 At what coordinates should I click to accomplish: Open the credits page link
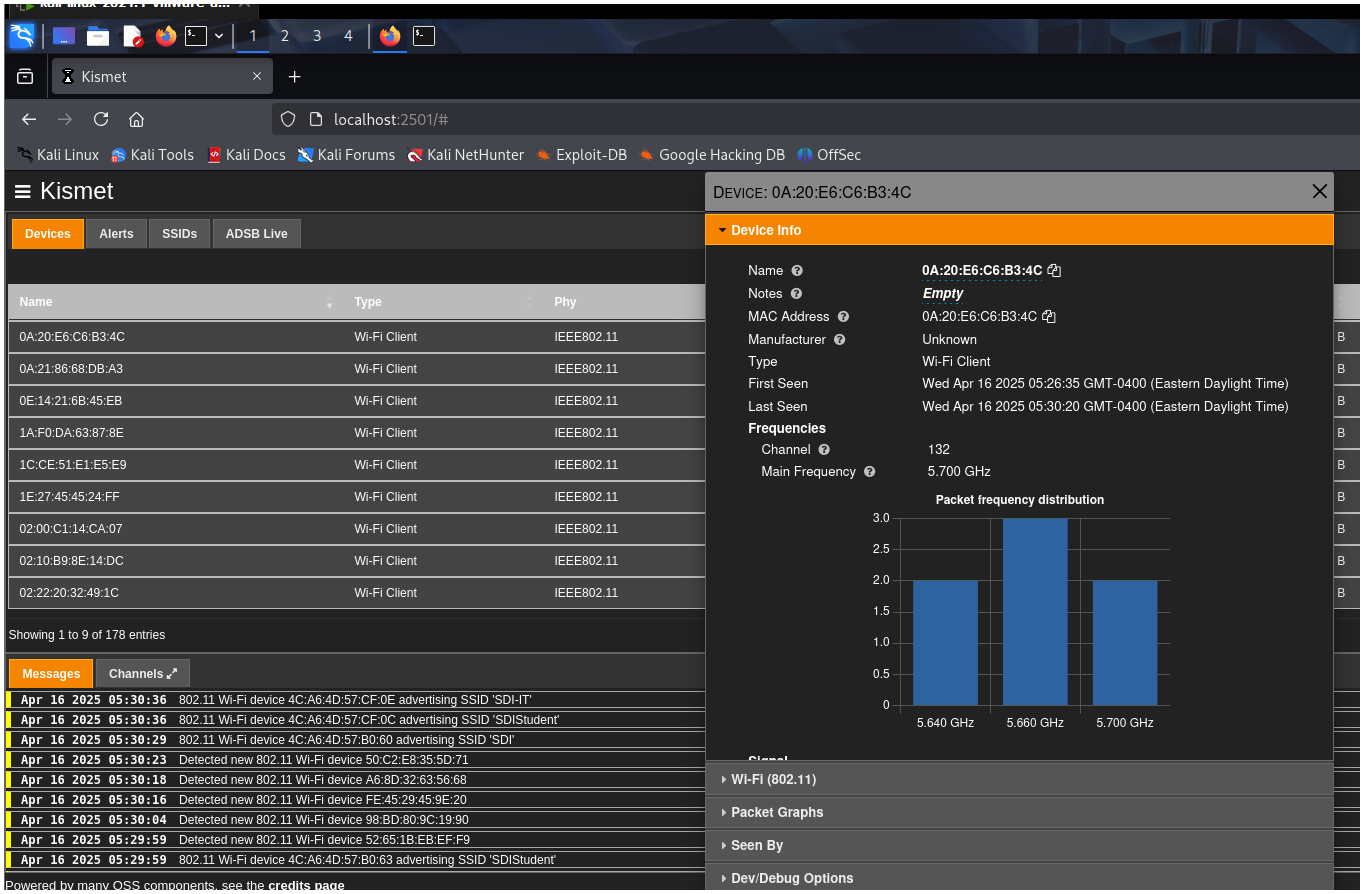[x=306, y=886]
